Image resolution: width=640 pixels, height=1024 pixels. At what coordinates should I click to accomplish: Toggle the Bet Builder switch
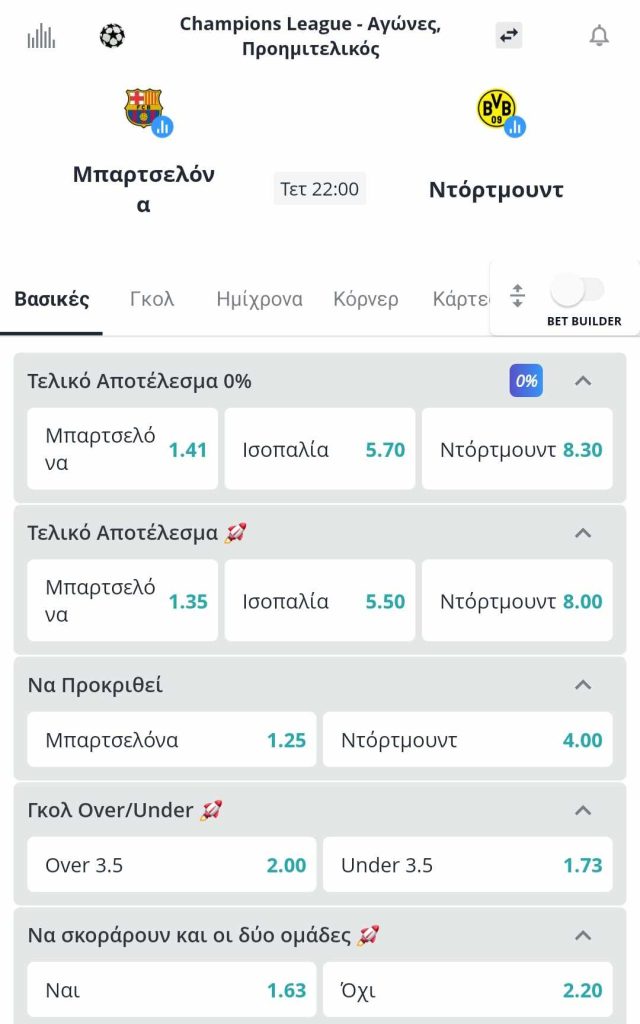pos(578,291)
